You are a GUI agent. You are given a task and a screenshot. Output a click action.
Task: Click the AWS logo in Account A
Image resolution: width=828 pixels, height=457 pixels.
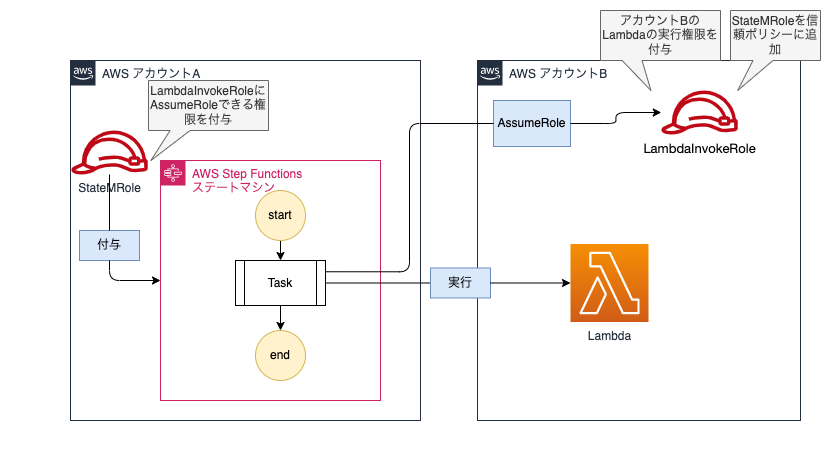point(83,73)
